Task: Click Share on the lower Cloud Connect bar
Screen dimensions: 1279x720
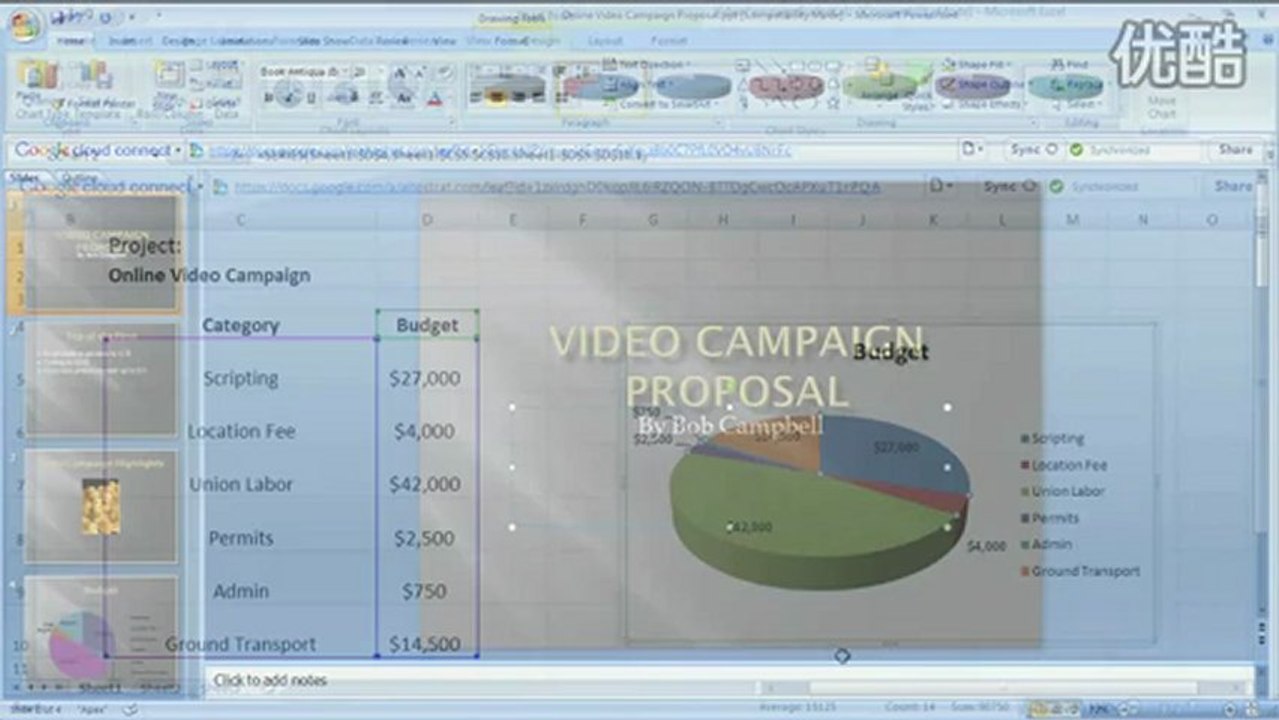Action: coord(1233,186)
